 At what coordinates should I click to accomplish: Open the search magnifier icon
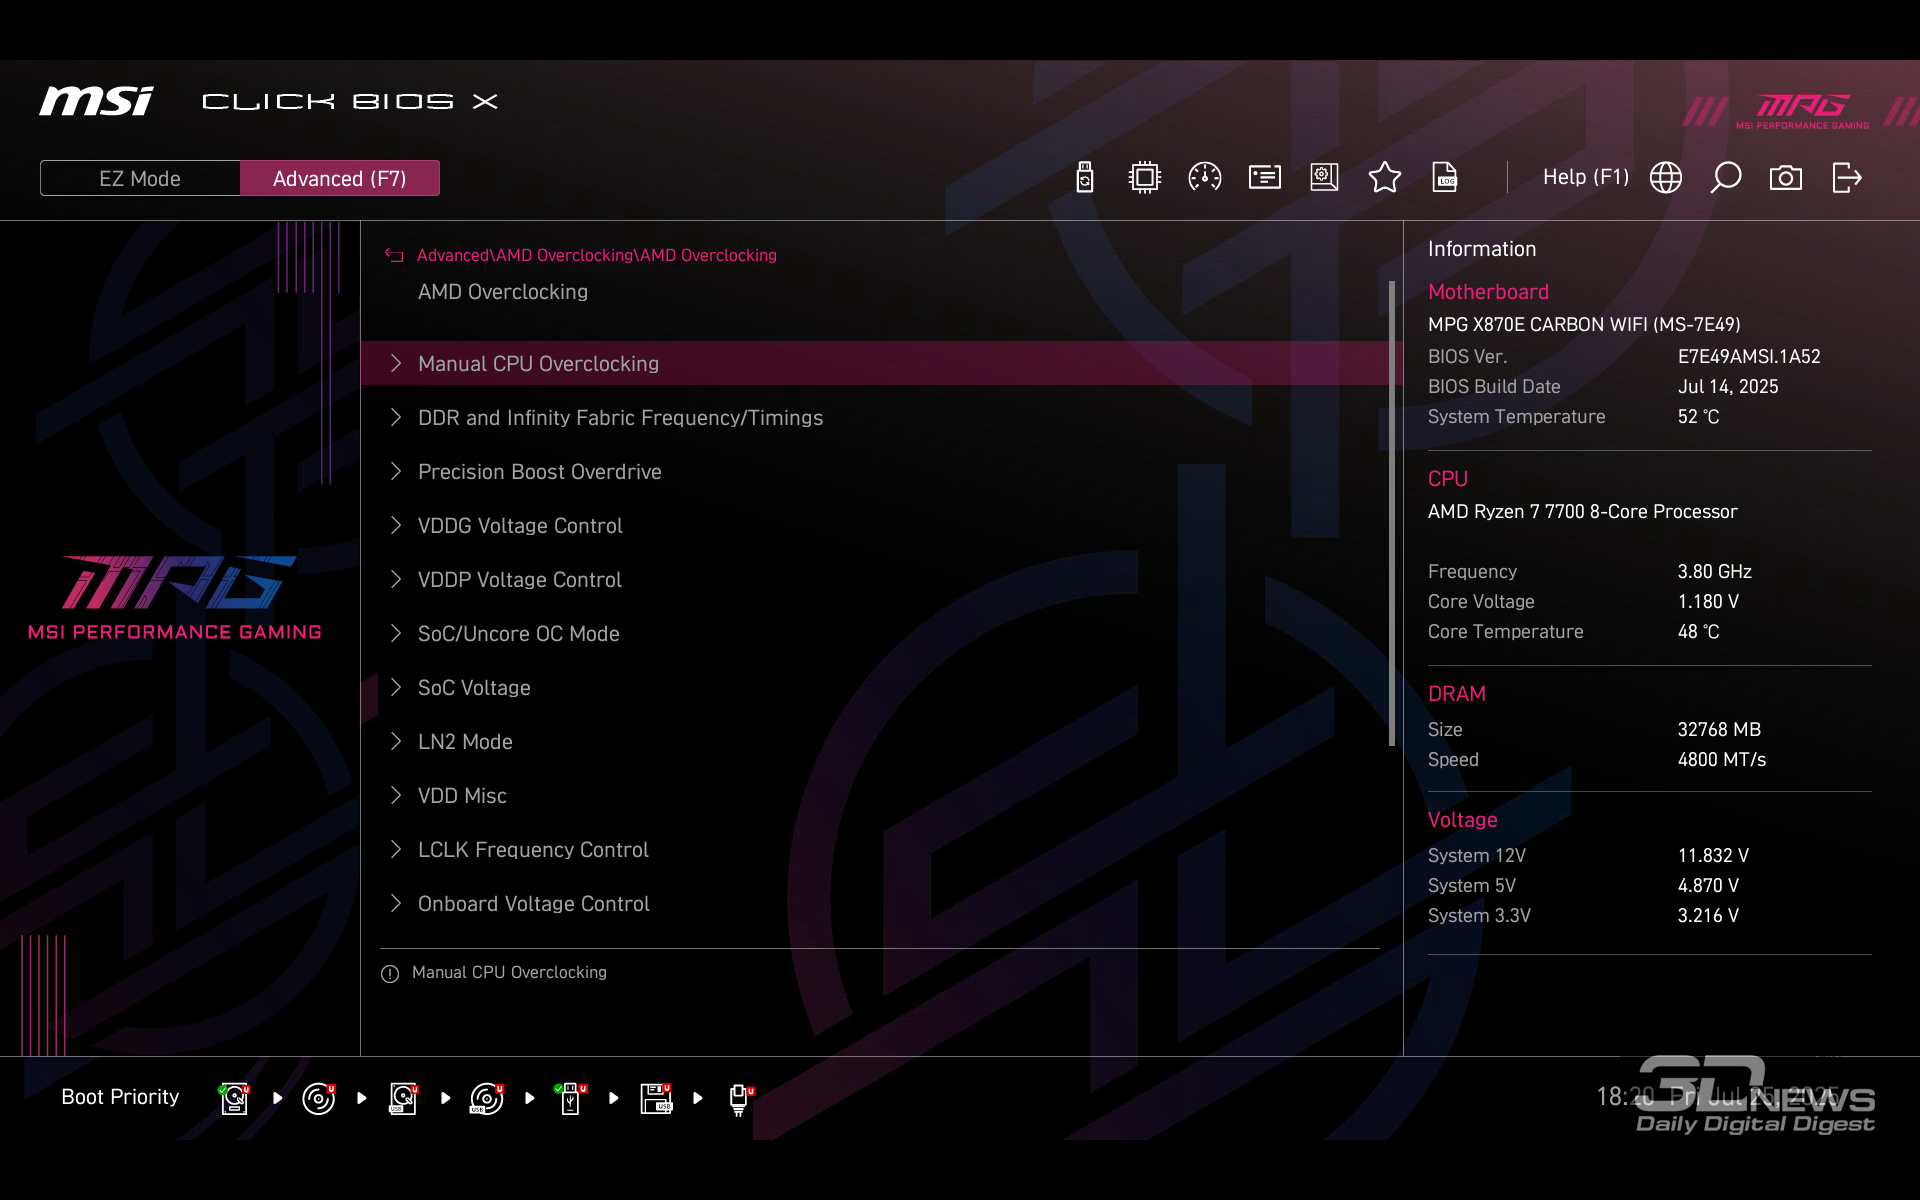point(1726,178)
